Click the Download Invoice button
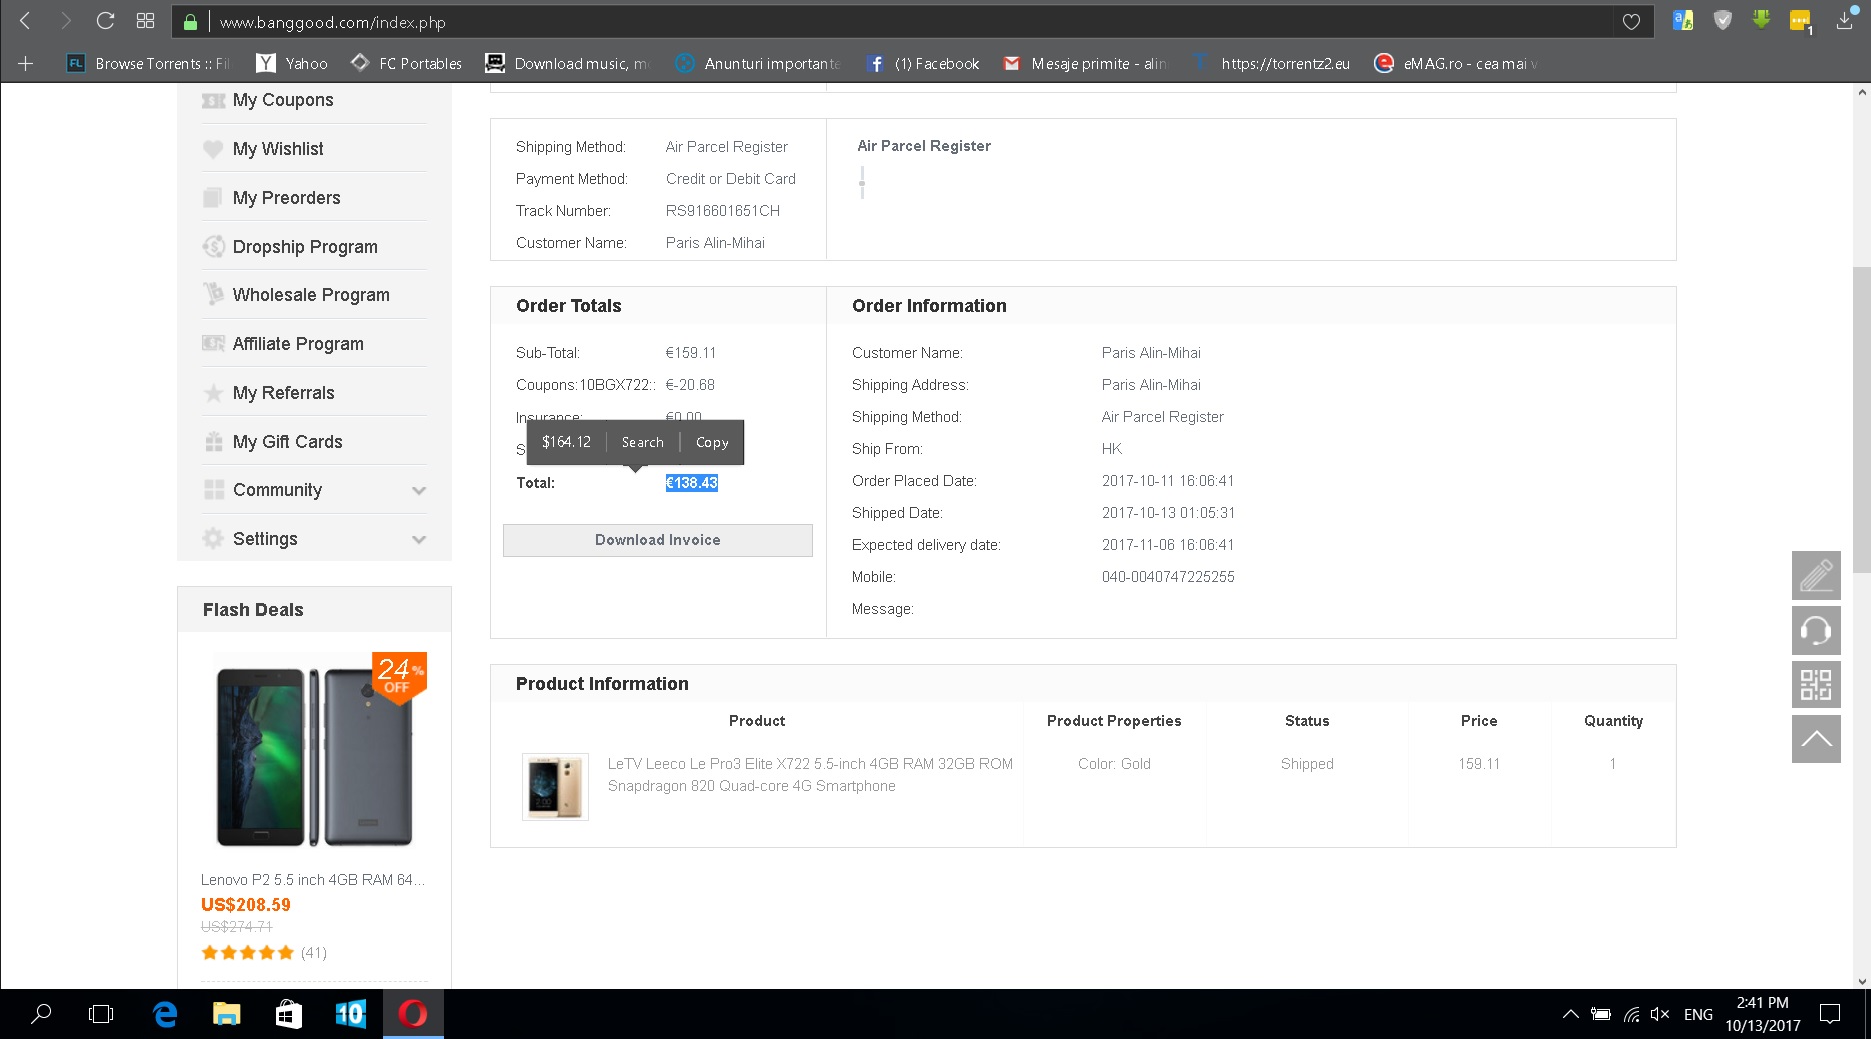 [657, 540]
